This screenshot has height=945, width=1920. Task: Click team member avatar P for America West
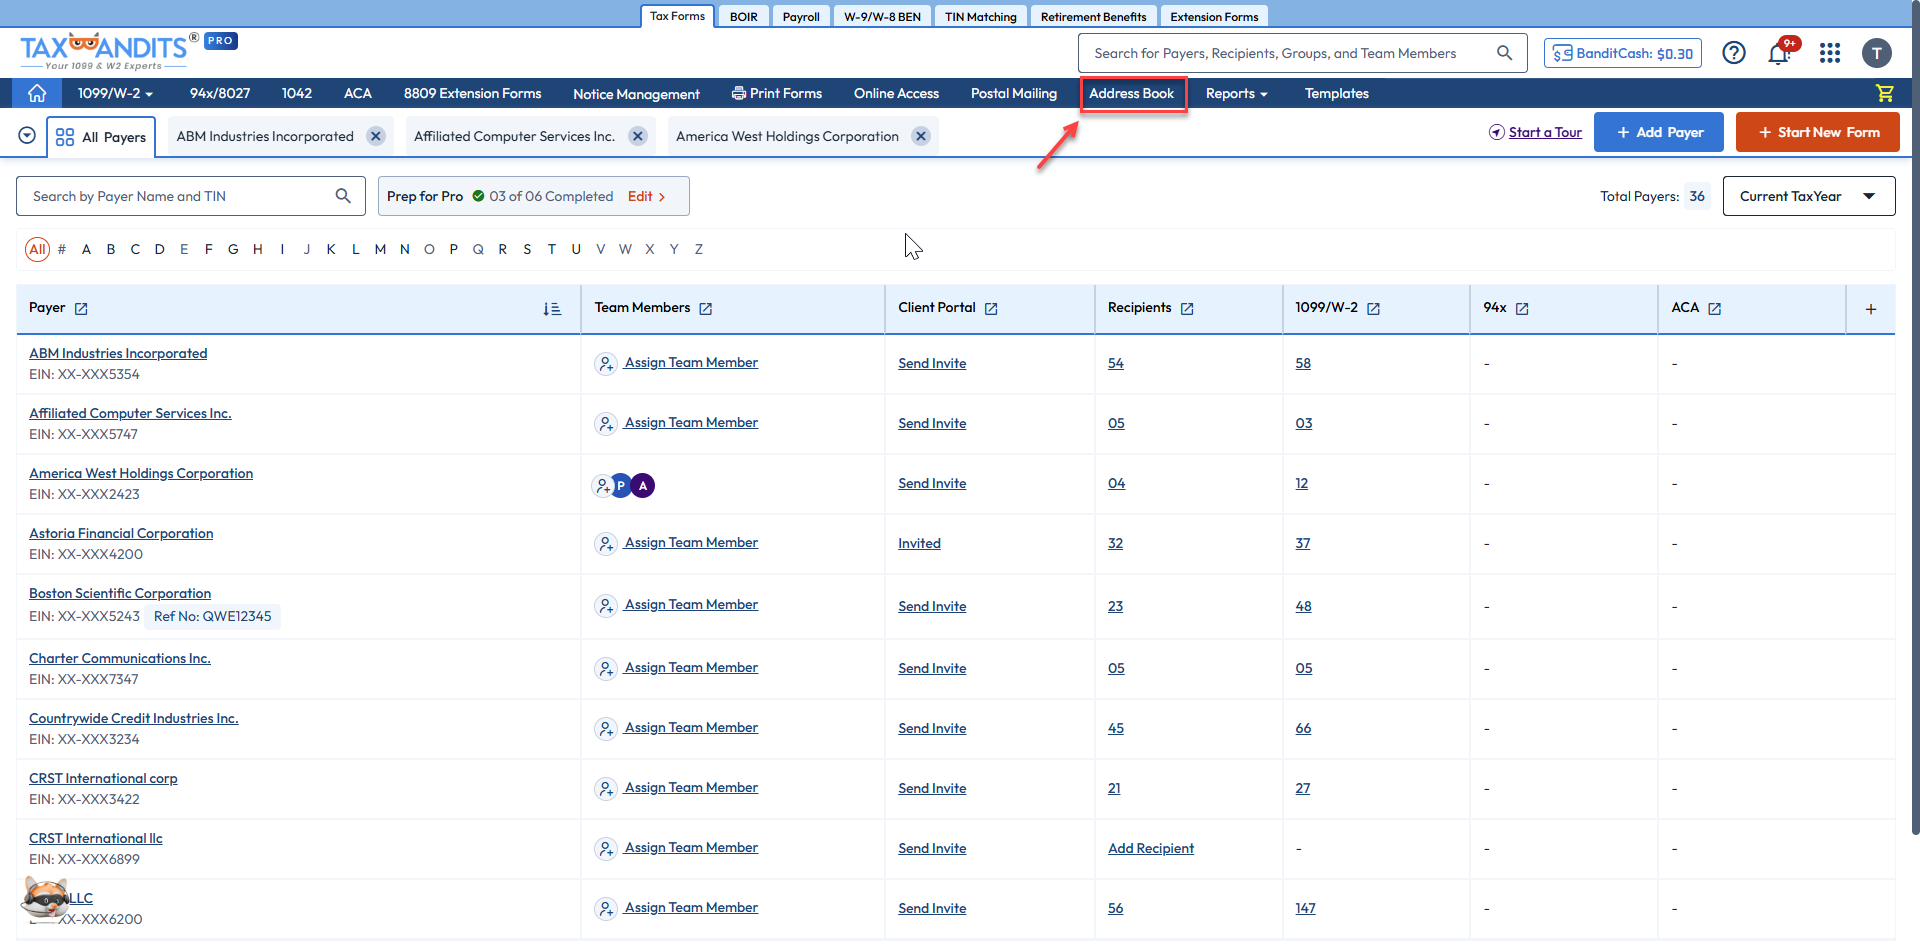(x=621, y=485)
